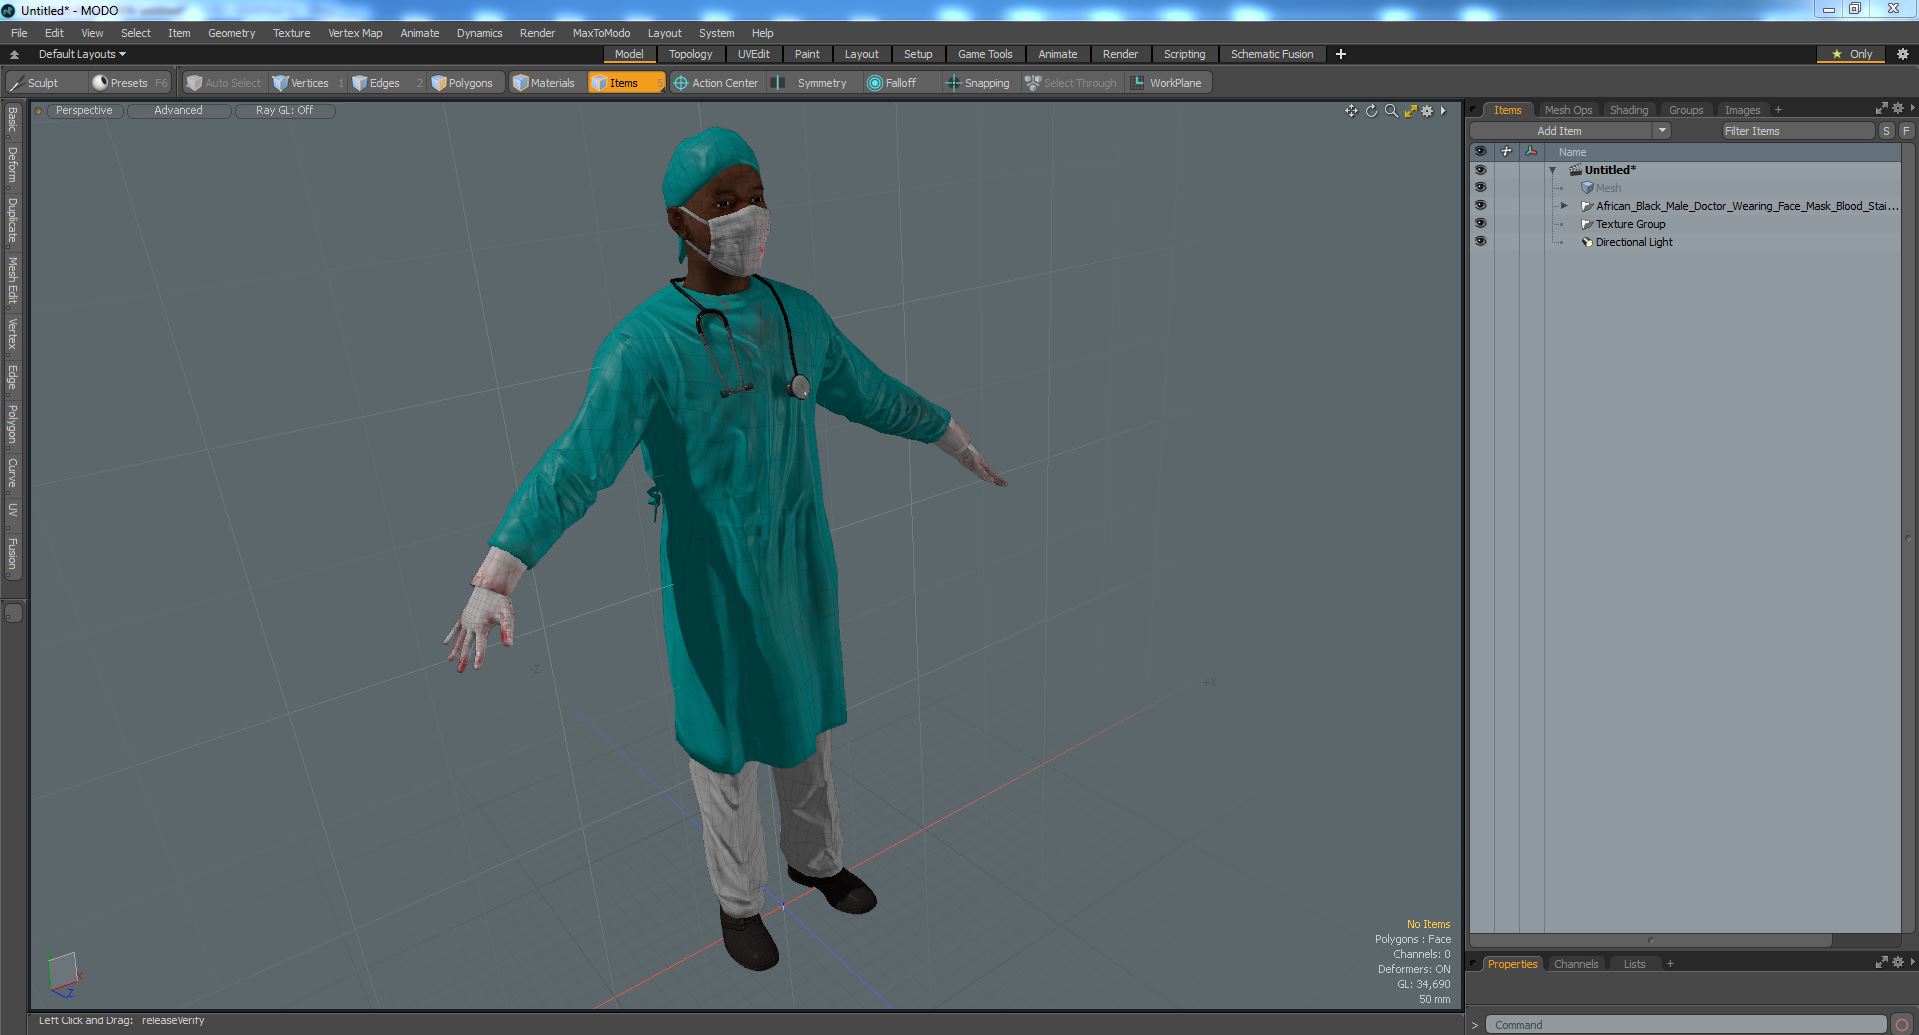The image size is (1919, 1035).
Task: Open the Items panel settings gear
Action: pos(1897,108)
